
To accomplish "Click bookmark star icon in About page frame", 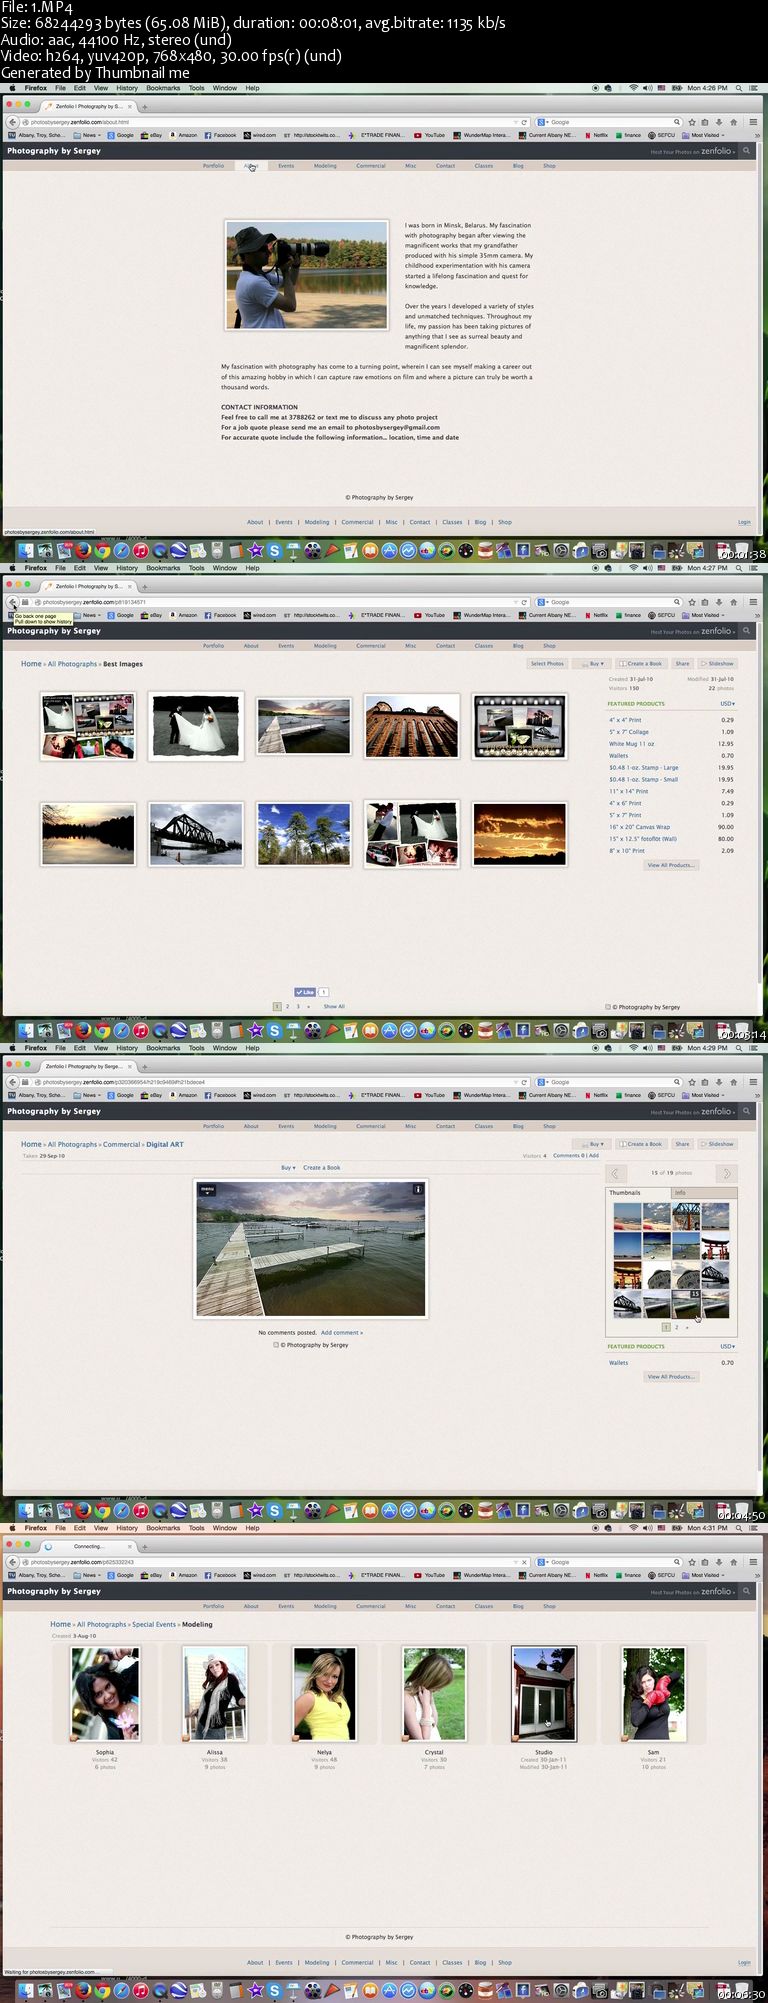I will coord(692,122).
